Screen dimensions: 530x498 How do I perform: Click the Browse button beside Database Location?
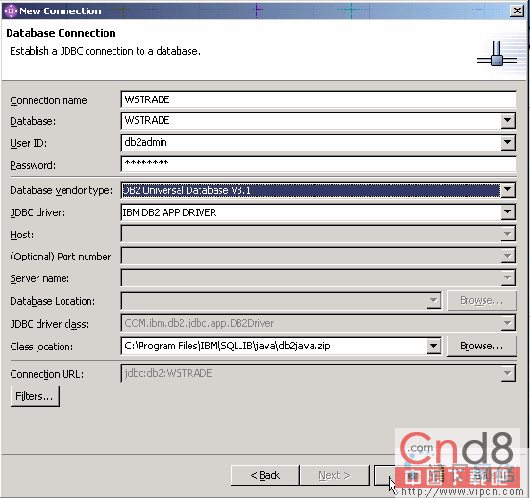482,300
